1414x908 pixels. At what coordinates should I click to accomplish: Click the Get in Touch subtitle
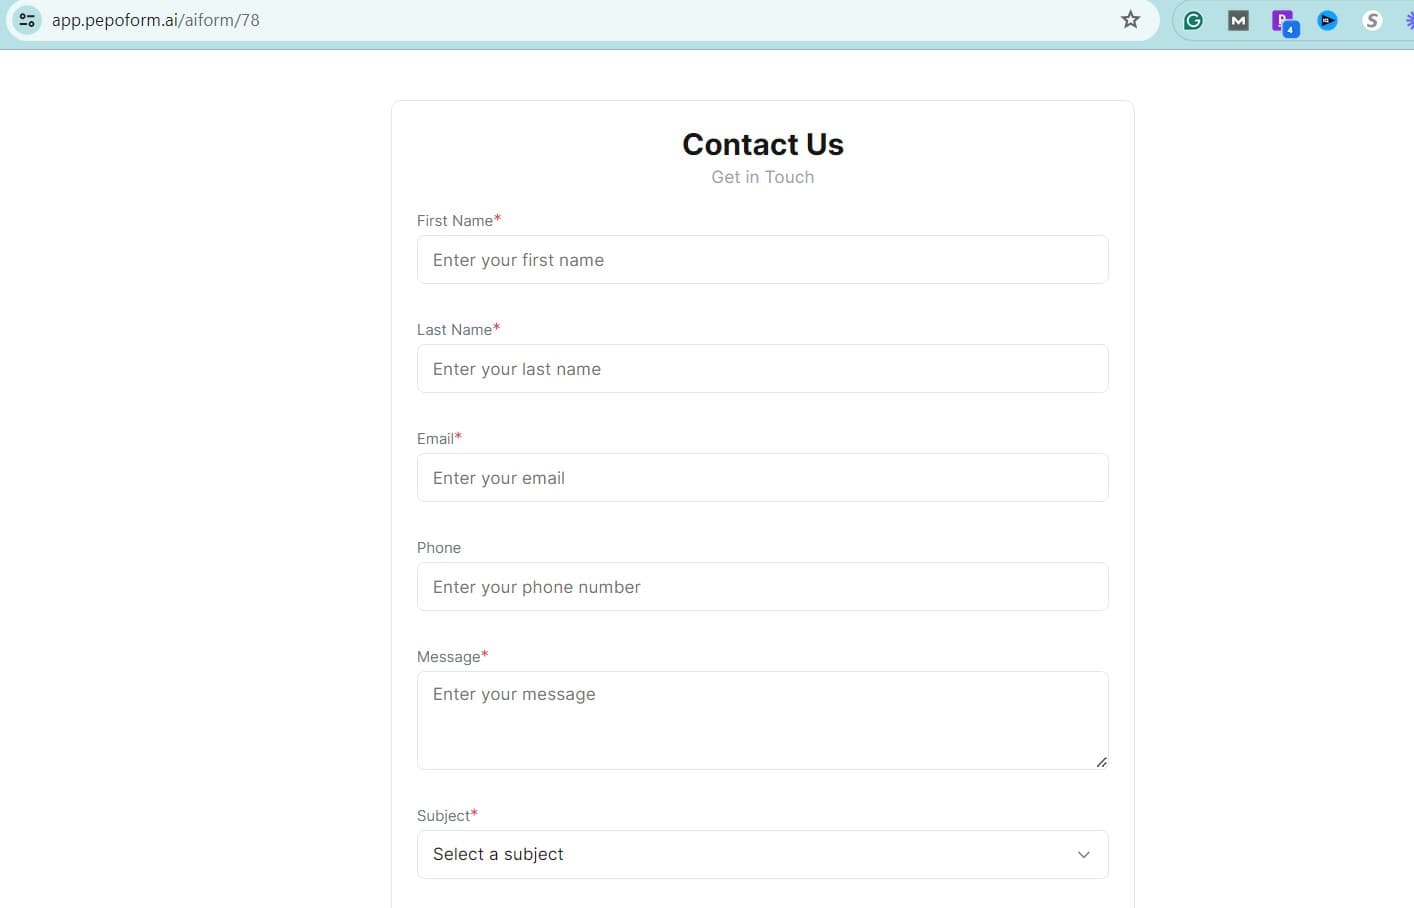(x=762, y=177)
